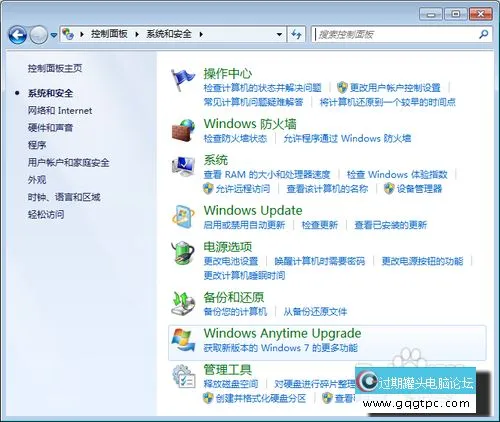Click 唤醒计算机时需要密码
This screenshot has height=422, width=500.
pyautogui.click(x=320, y=261)
